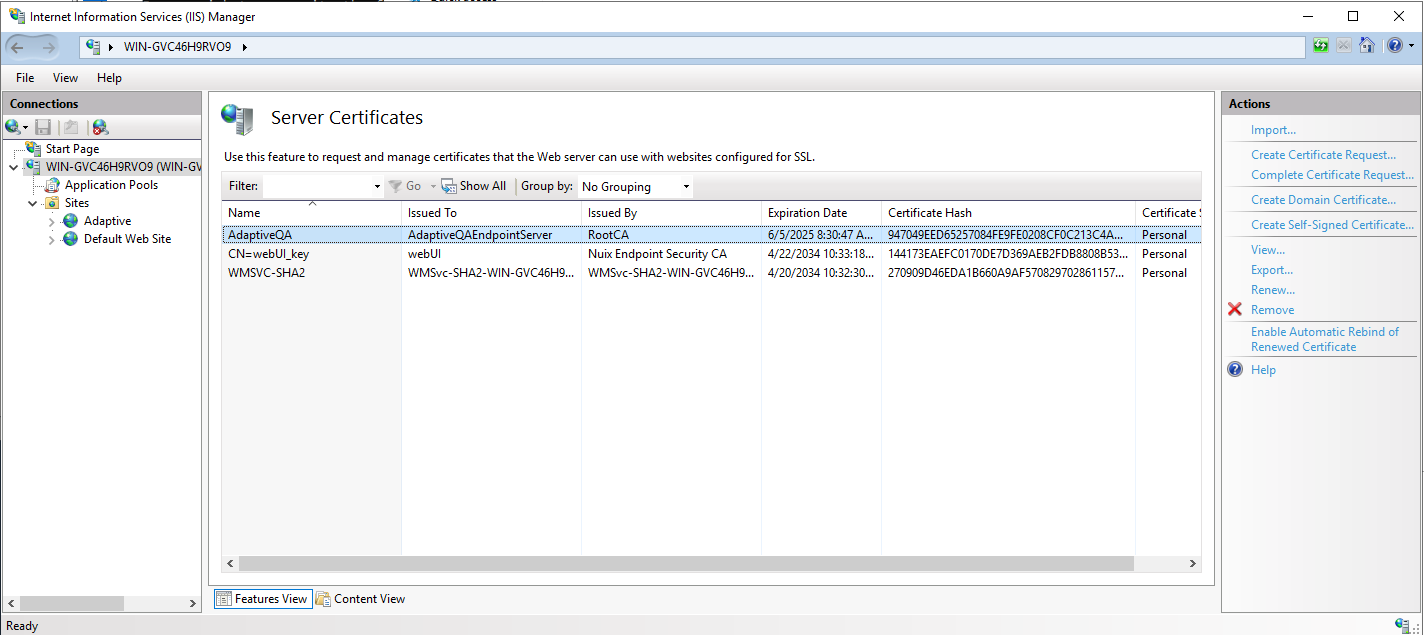
Task: Open the Go button dropdown arrow
Action: tap(433, 187)
